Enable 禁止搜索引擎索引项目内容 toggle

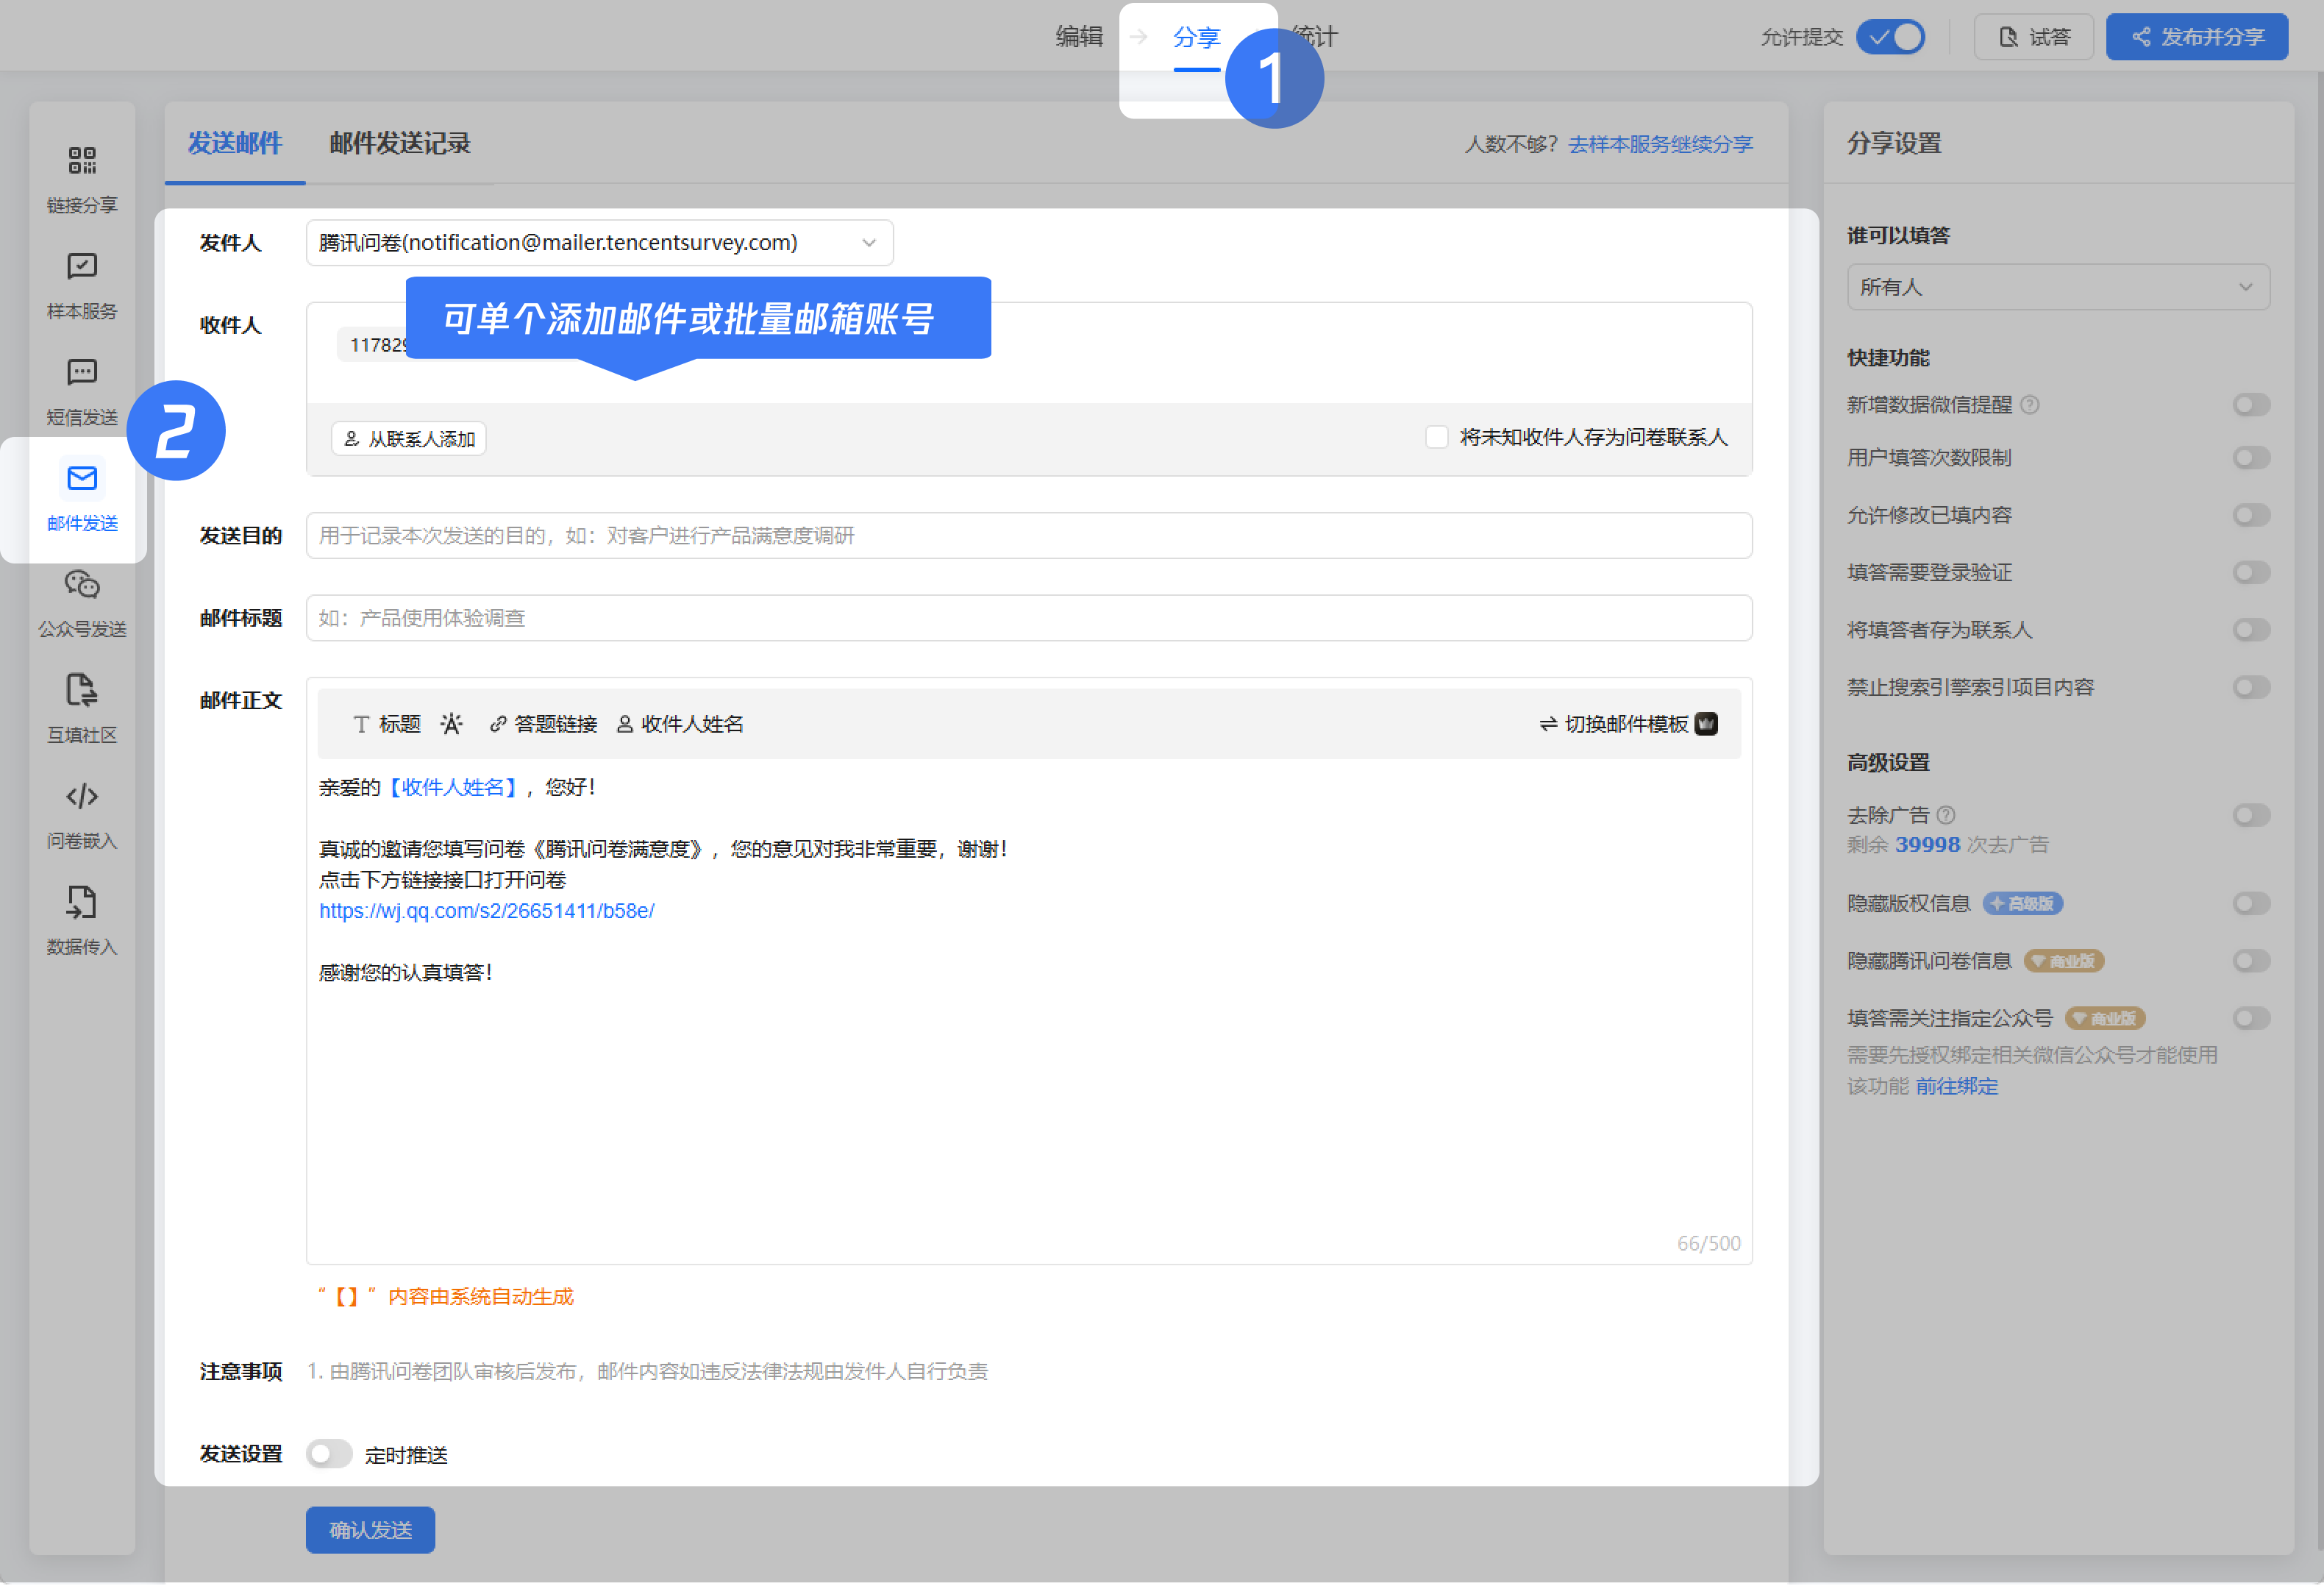click(2251, 687)
